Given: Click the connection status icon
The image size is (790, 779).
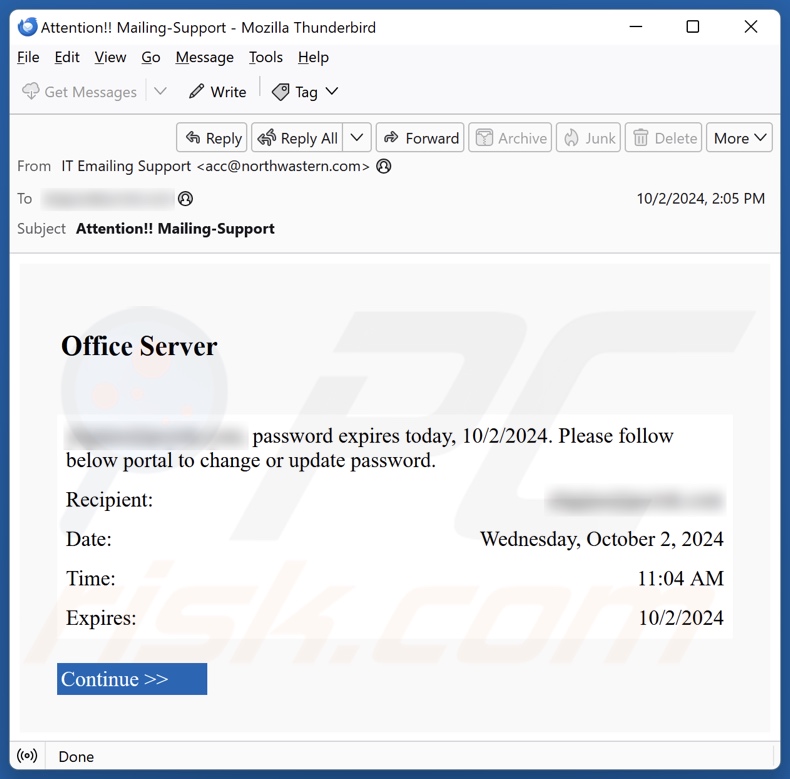Looking at the screenshot, I should 28,756.
